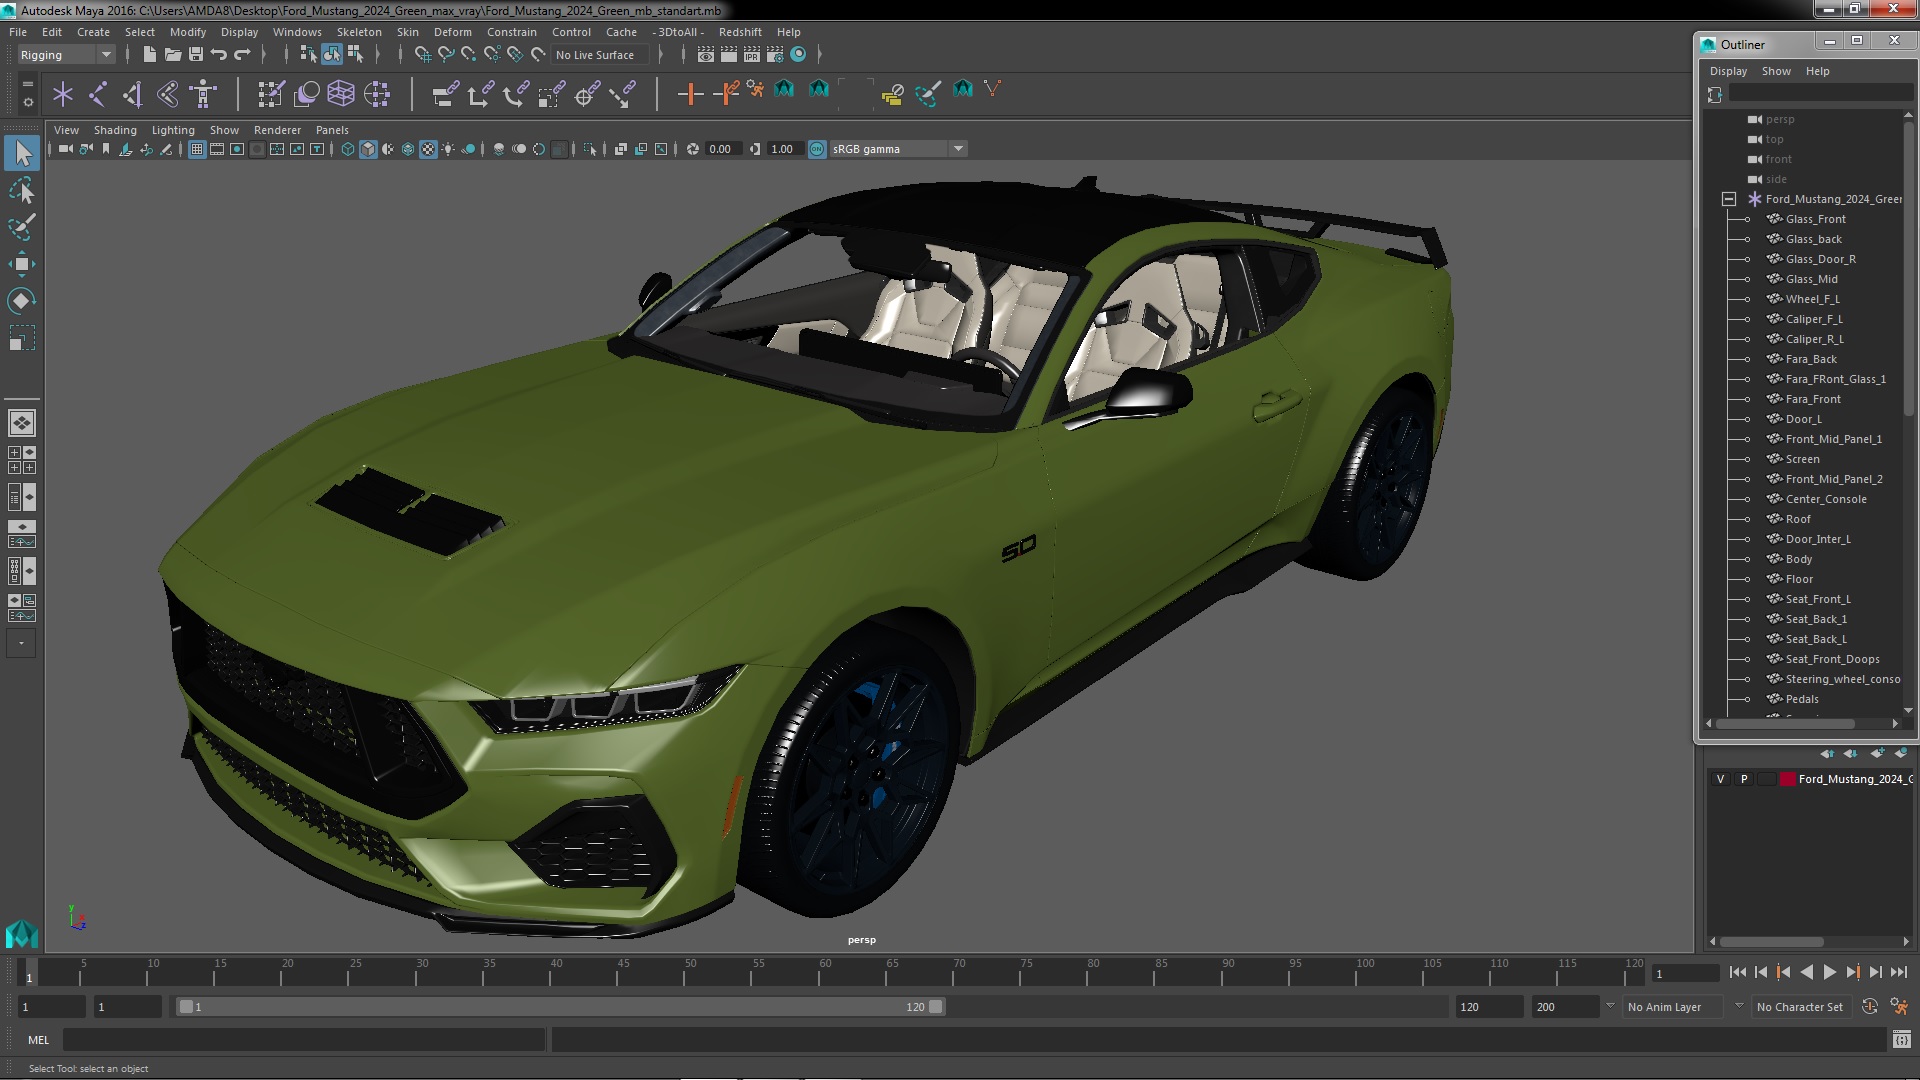Pick the Rotate tool in the toolbox

[x=22, y=301]
